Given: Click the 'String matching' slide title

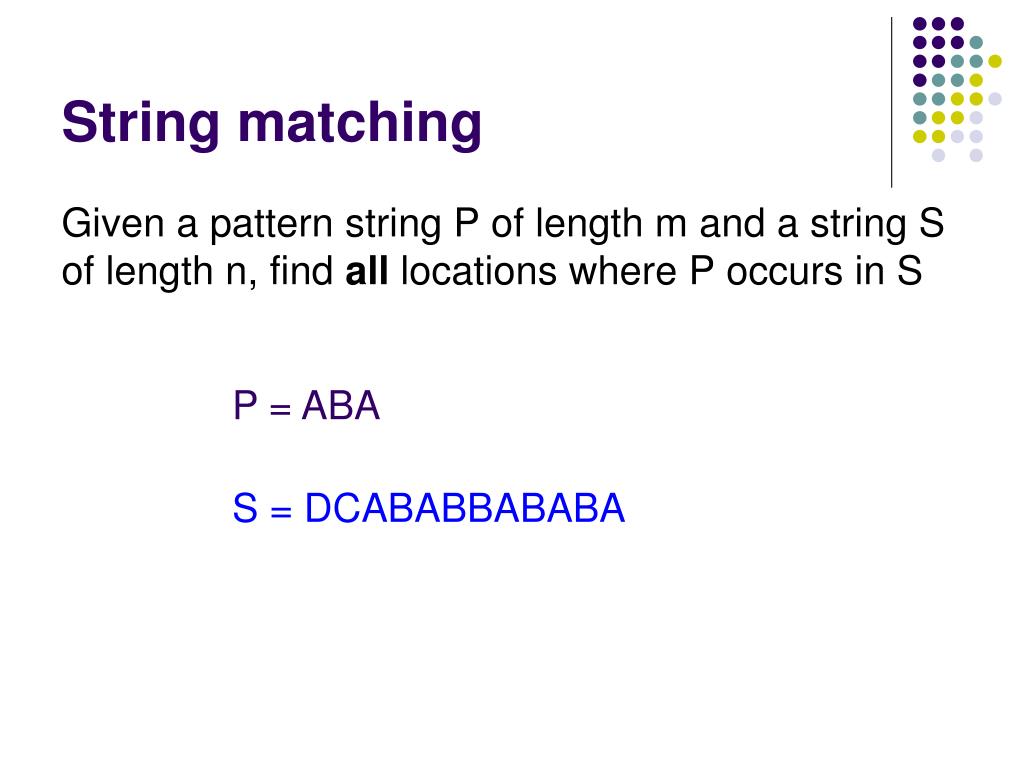Looking at the screenshot, I should pyautogui.click(x=272, y=123).
